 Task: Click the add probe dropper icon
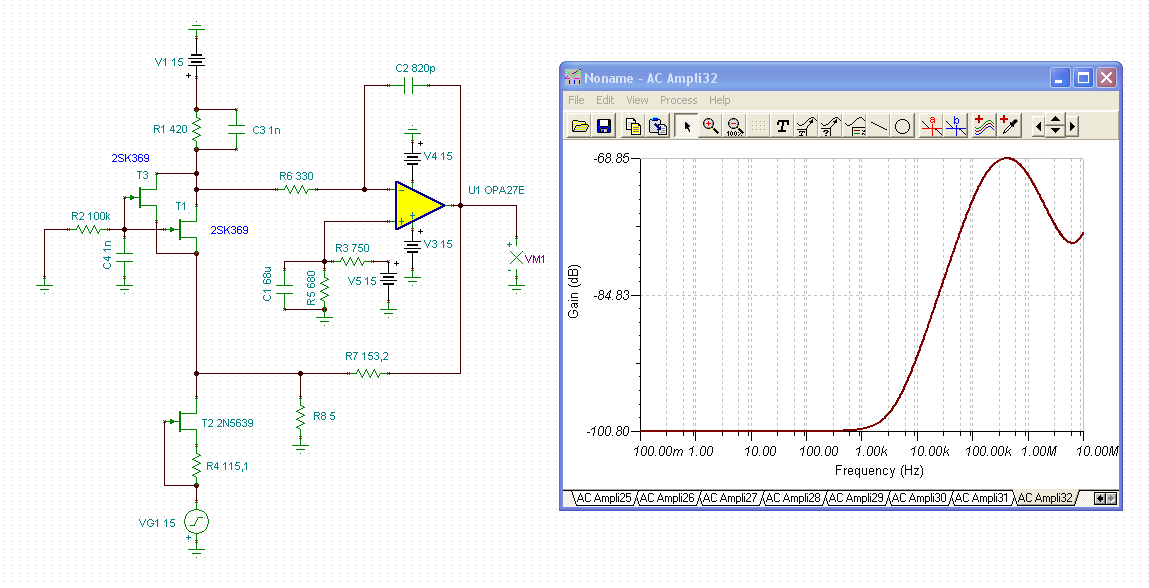(1010, 126)
